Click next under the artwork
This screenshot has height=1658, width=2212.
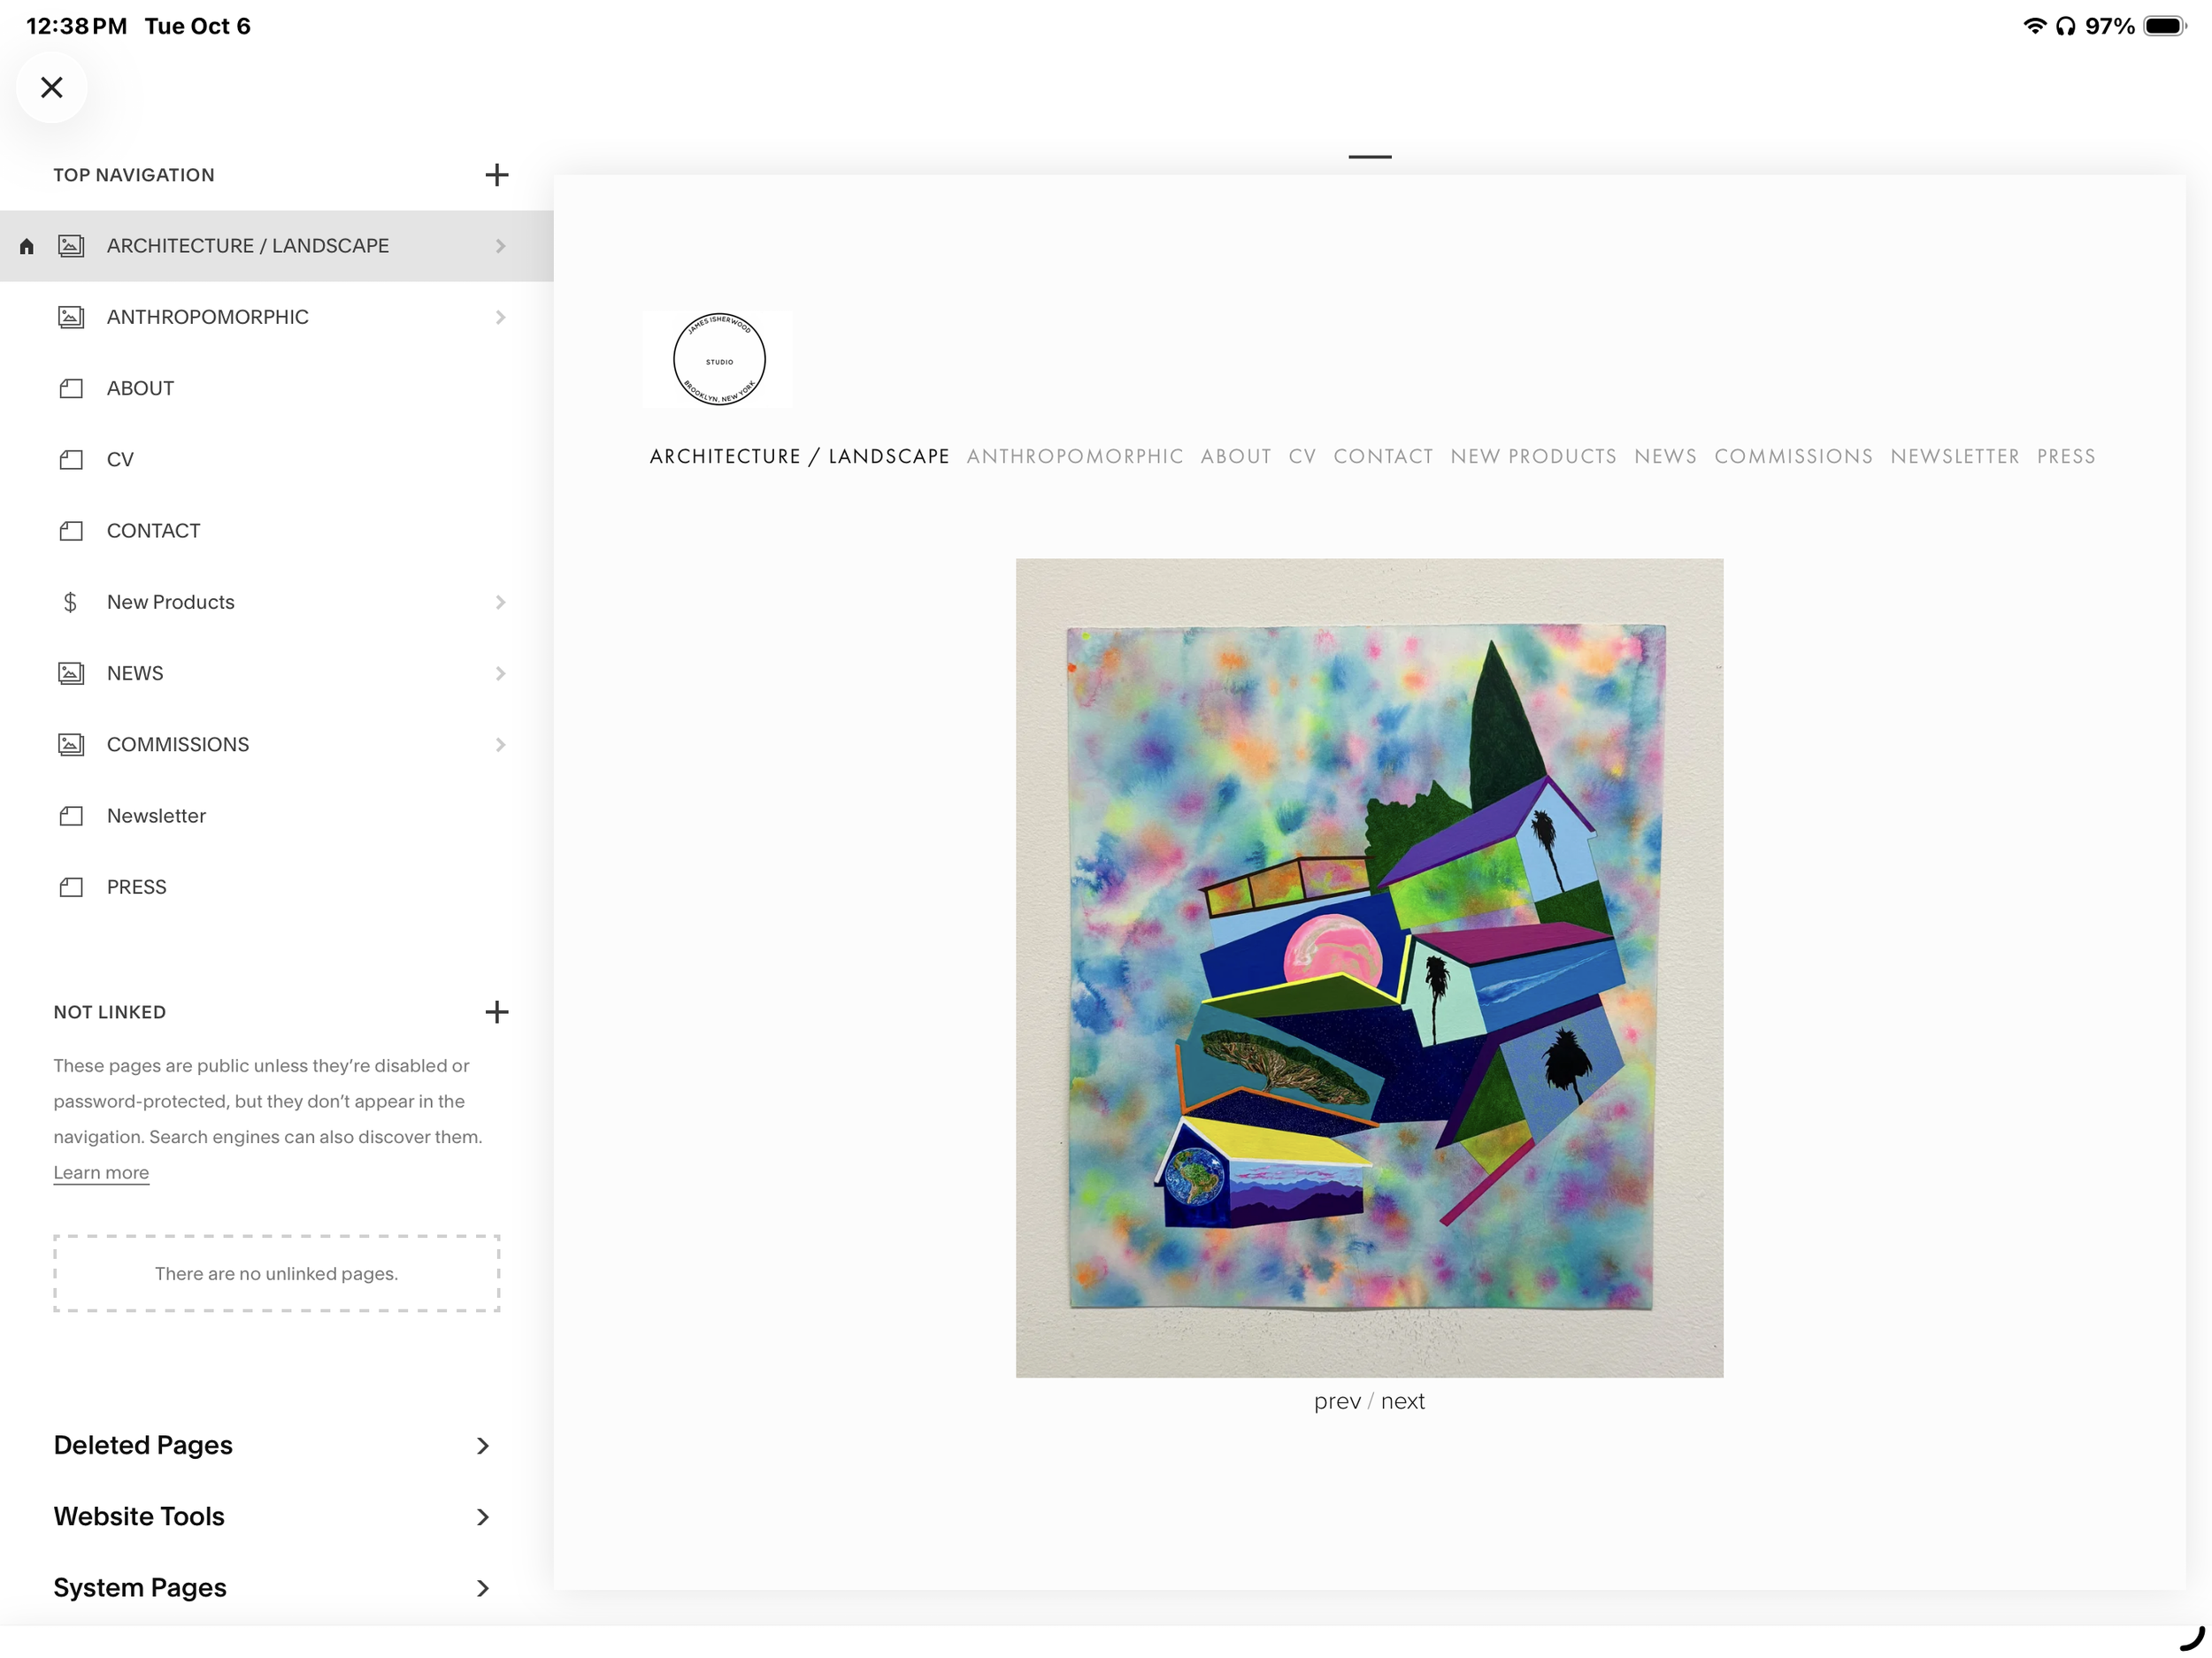1402,1401
